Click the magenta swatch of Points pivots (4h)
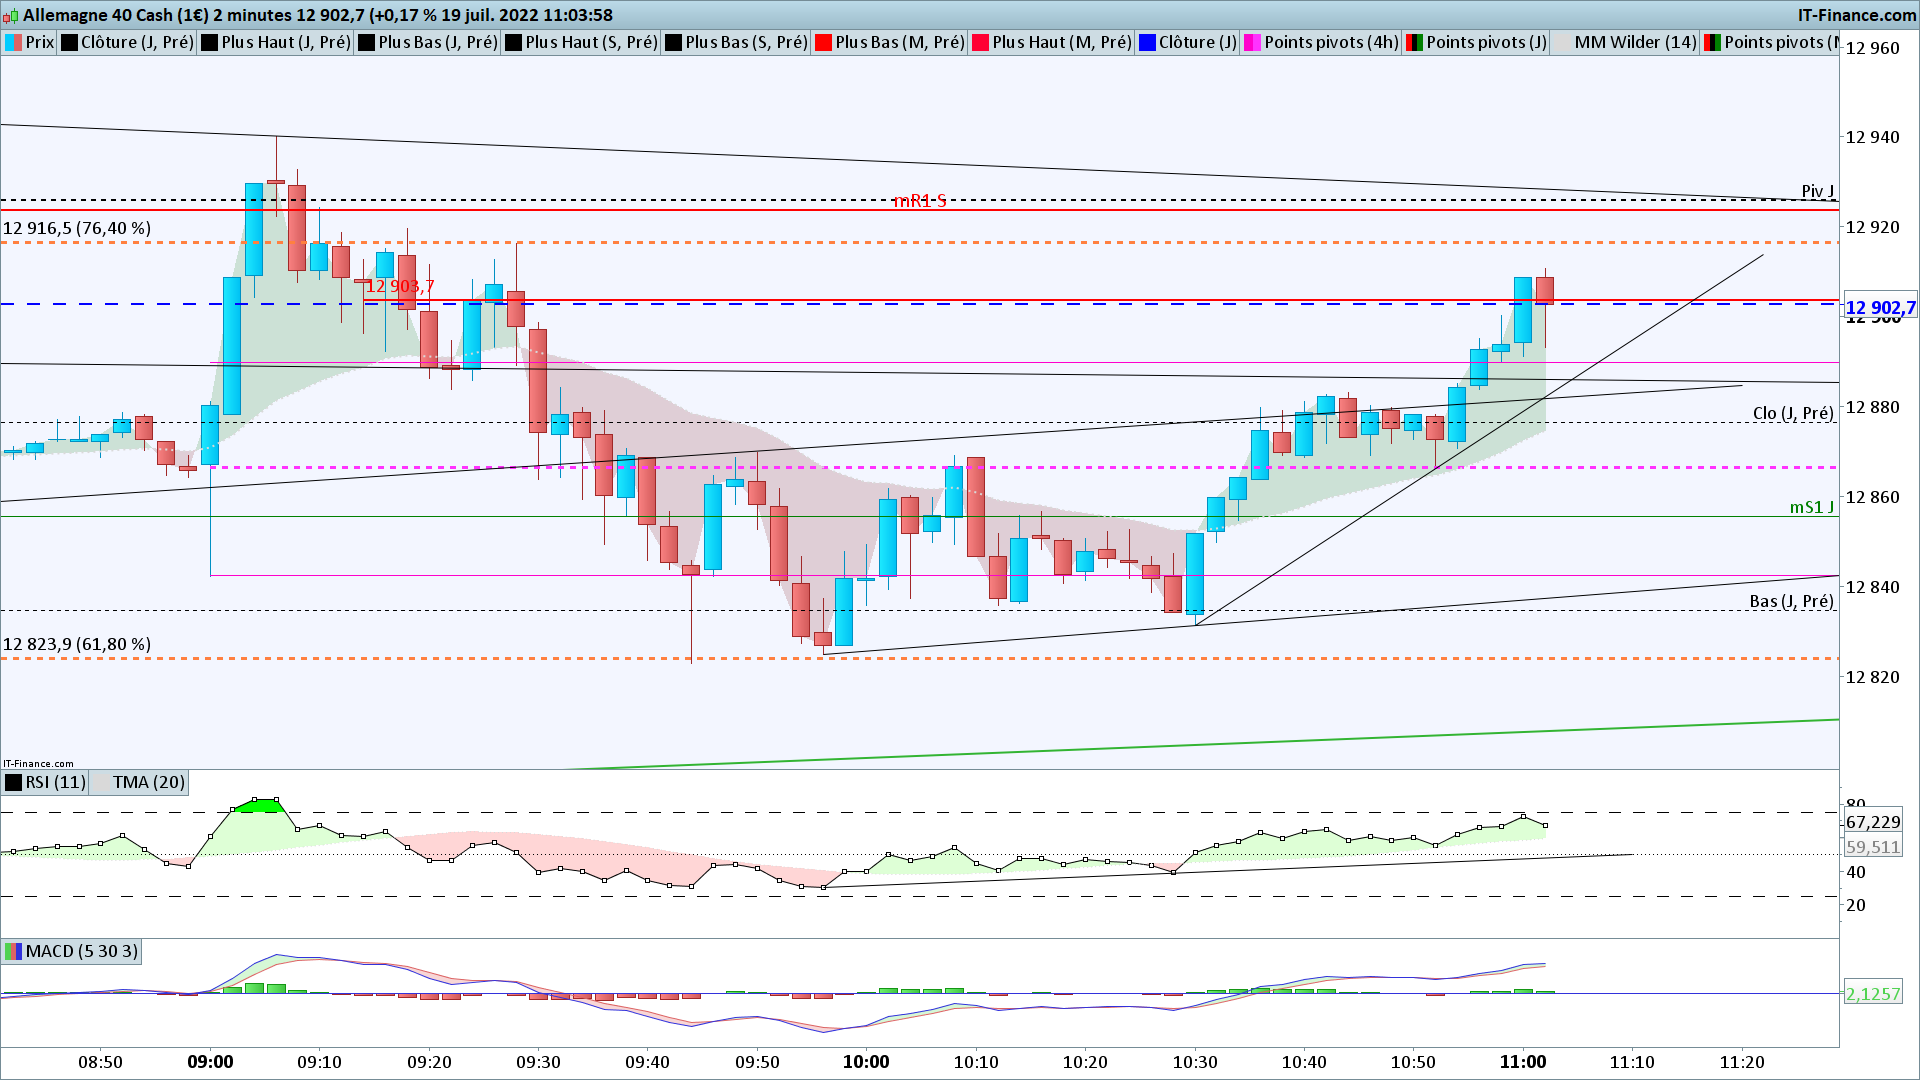The image size is (1920, 1080). coord(1252,42)
